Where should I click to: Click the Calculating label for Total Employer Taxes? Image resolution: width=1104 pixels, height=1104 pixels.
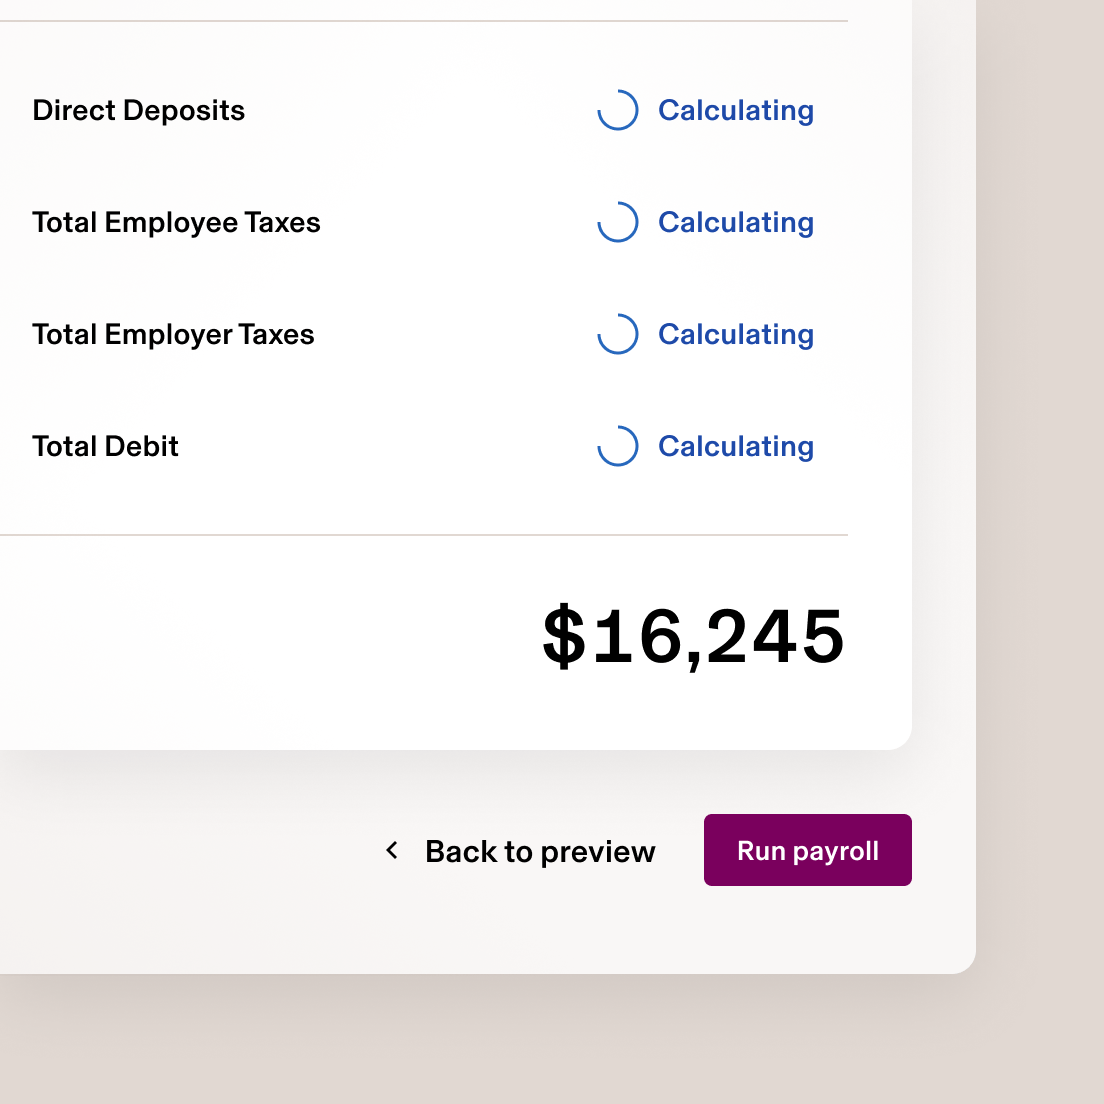(735, 335)
